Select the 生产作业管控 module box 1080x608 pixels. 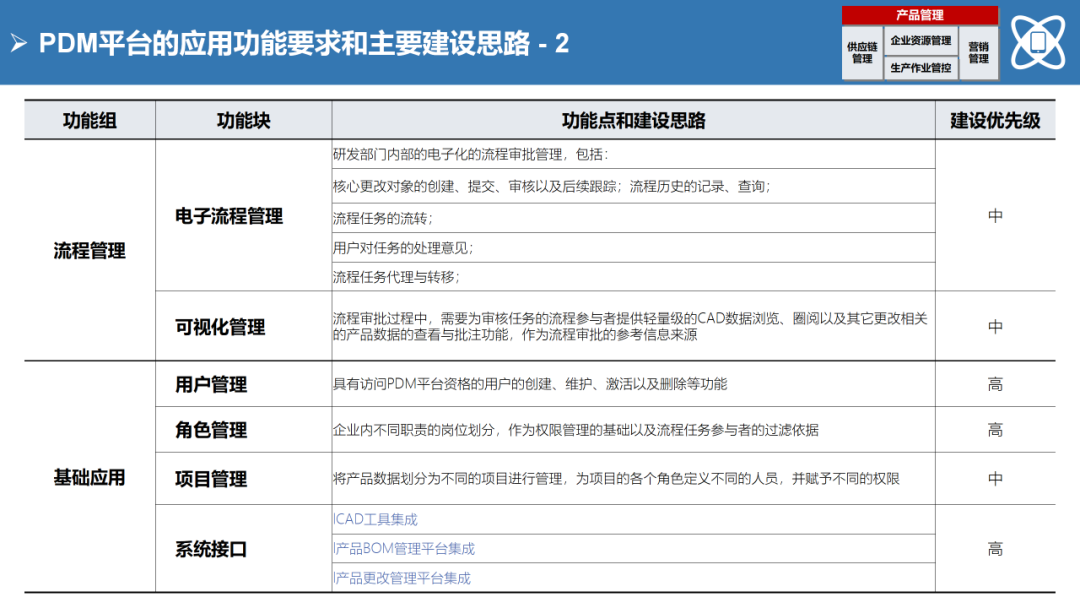pos(920,68)
